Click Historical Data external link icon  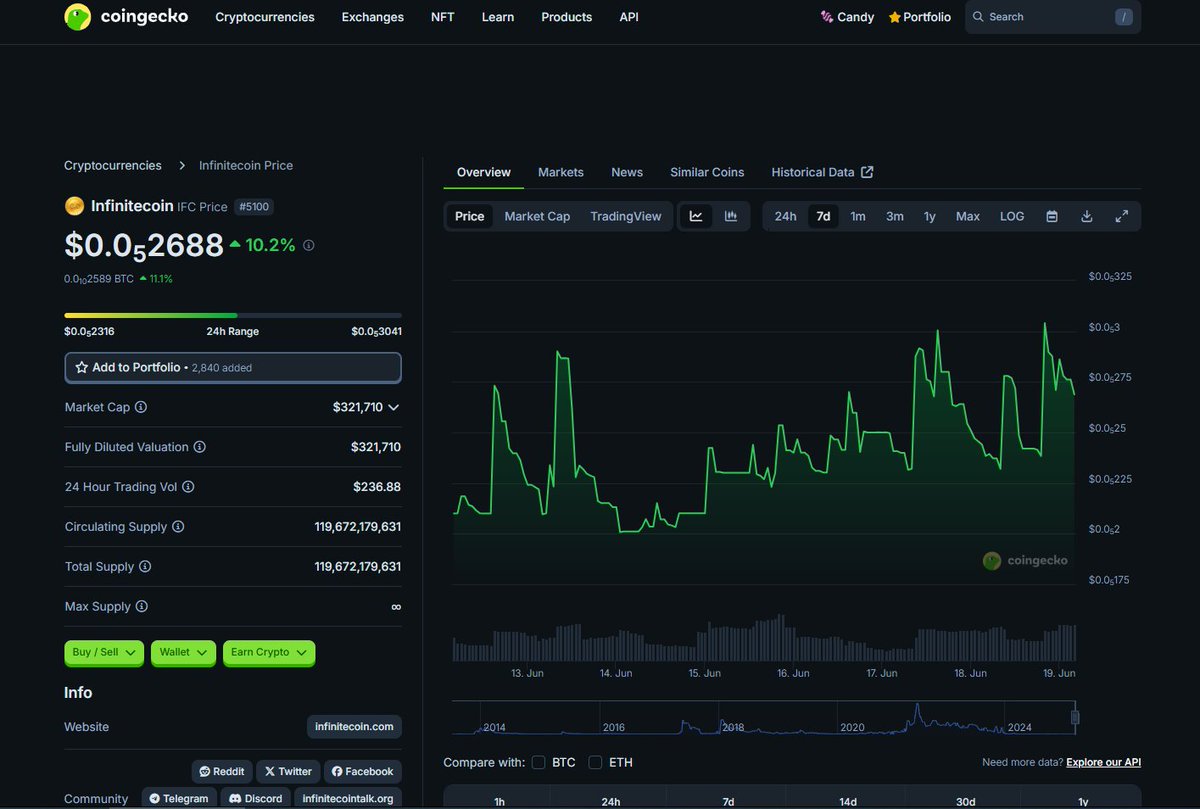pos(867,172)
